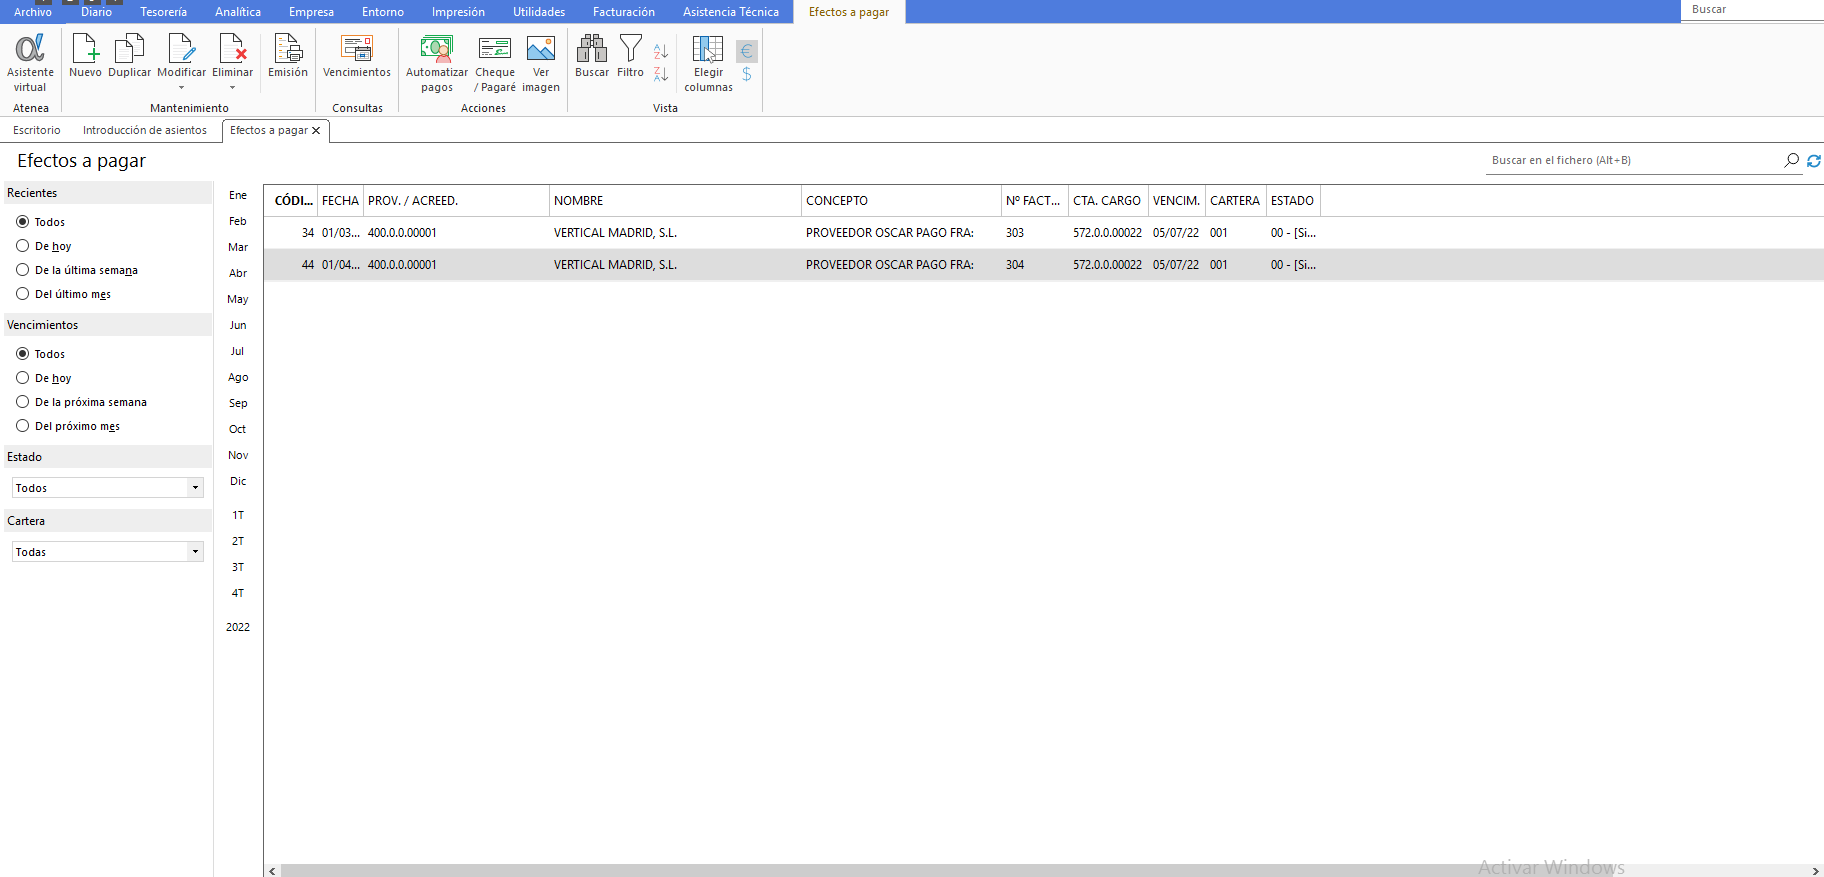
Task: Filter by month Ene
Action: [238, 195]
